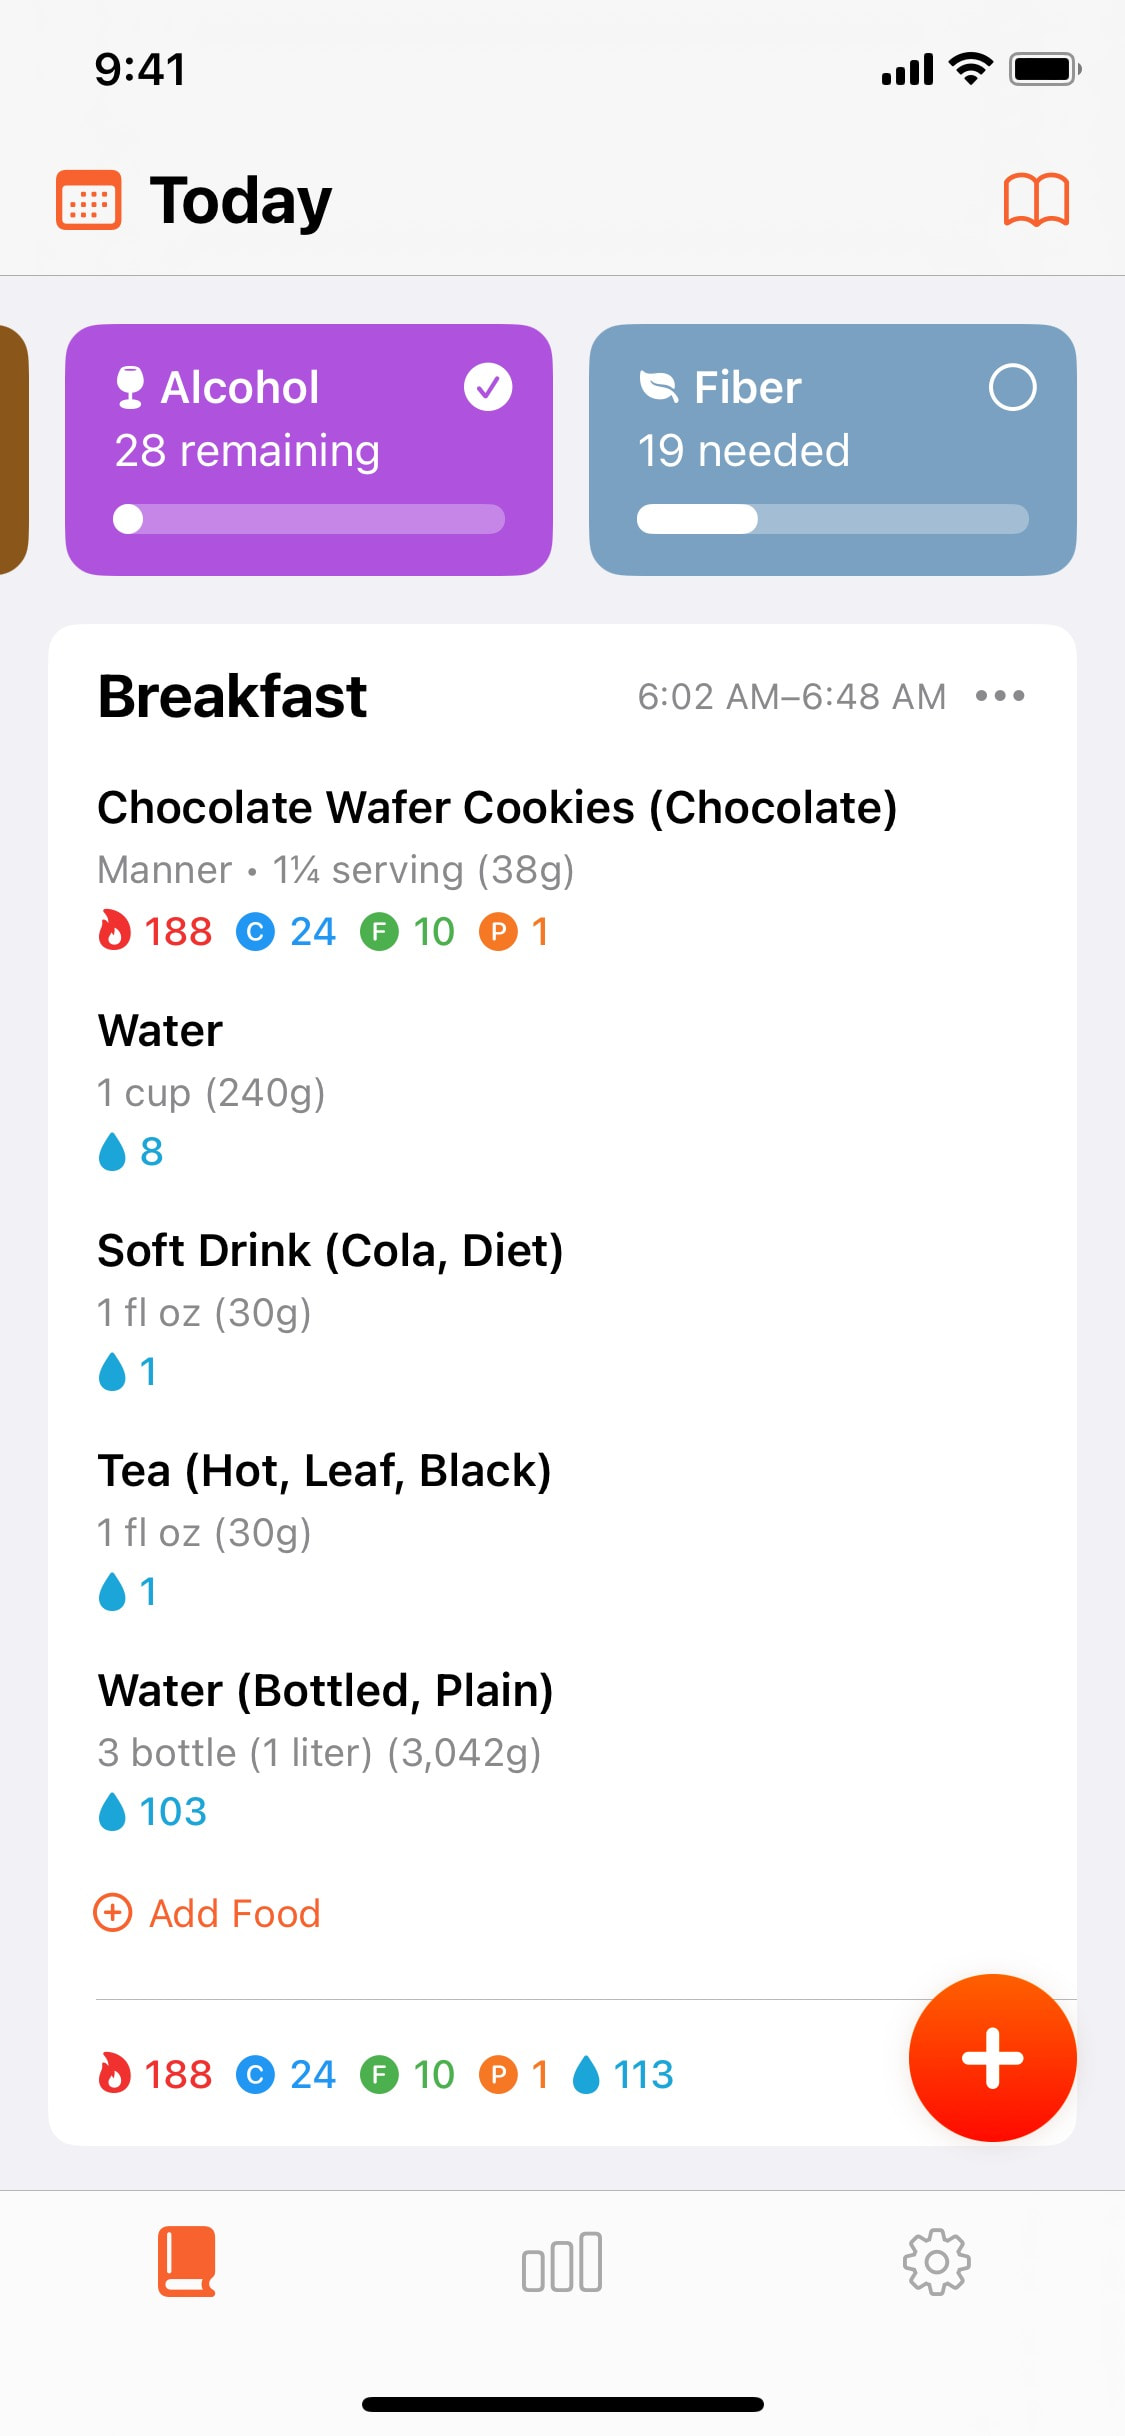
Task: Tap the Breakfast time range
Action: click(792, 697)
